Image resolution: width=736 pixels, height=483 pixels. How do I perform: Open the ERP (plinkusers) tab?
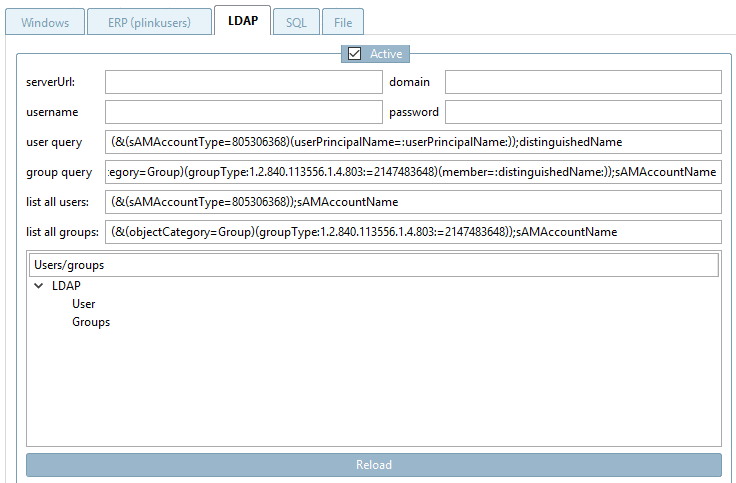[x=149, y=22]
